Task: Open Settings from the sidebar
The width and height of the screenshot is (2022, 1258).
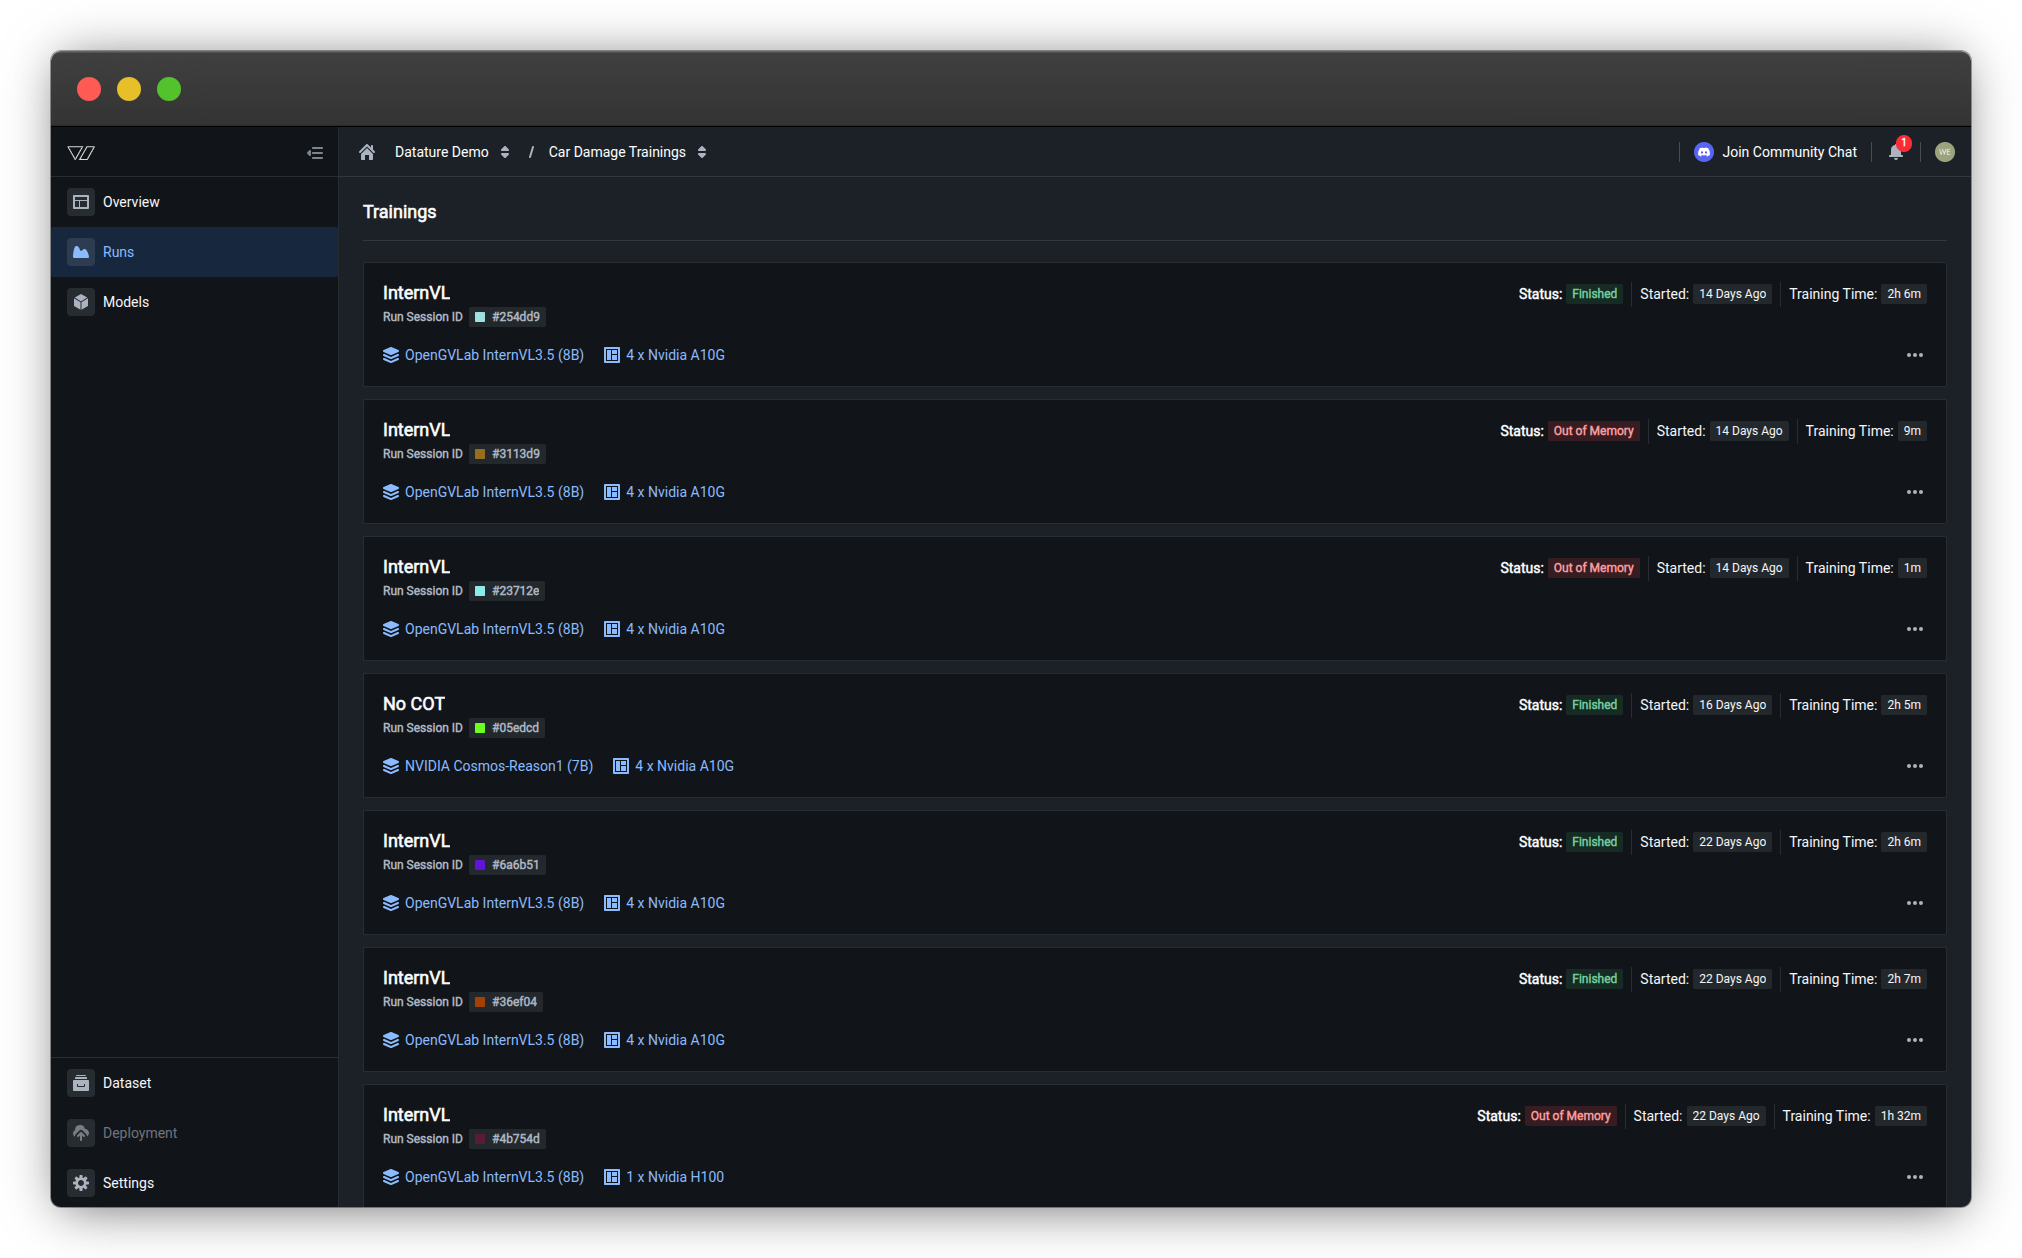Action: (x=128, y=1183)
